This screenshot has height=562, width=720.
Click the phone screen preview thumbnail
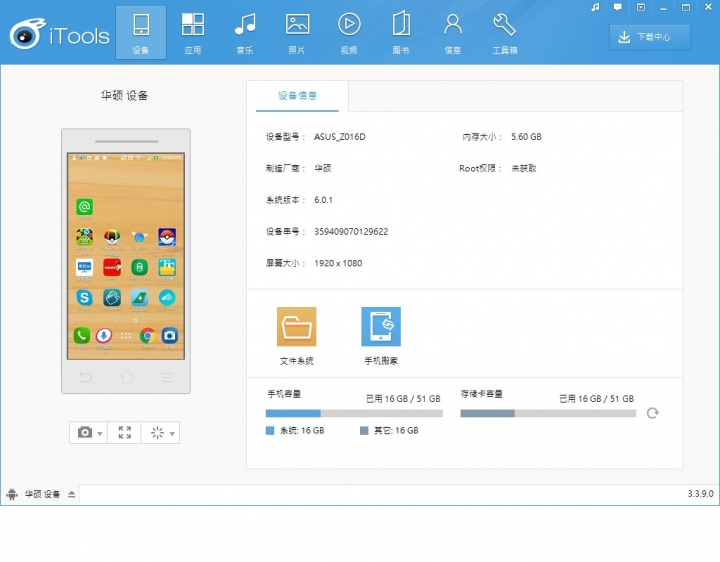pos(126,256)
